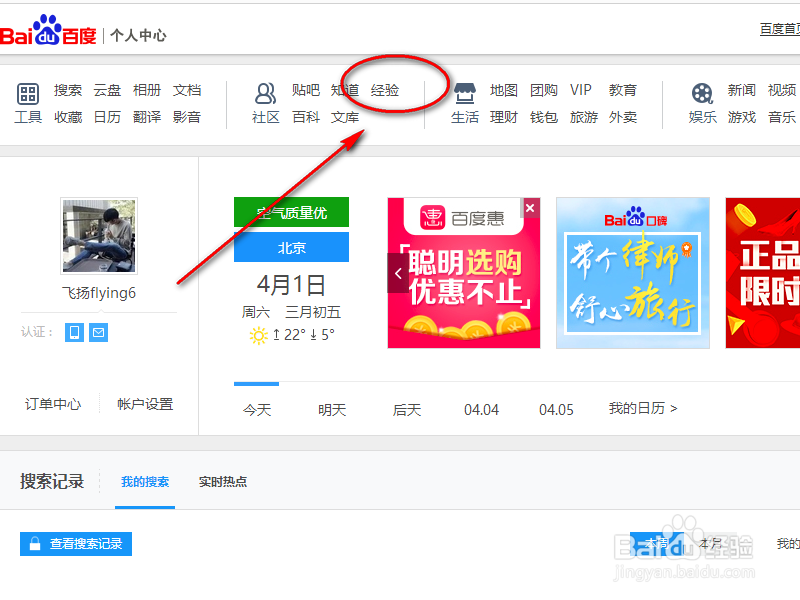This screenshot has height=600, width=800.
Task: Select the 04.04 date tab
Action: [481, 410]
